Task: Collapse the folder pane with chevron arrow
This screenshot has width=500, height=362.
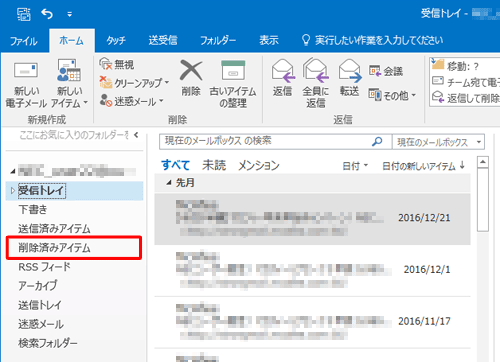Action: [x=136, y=135]
